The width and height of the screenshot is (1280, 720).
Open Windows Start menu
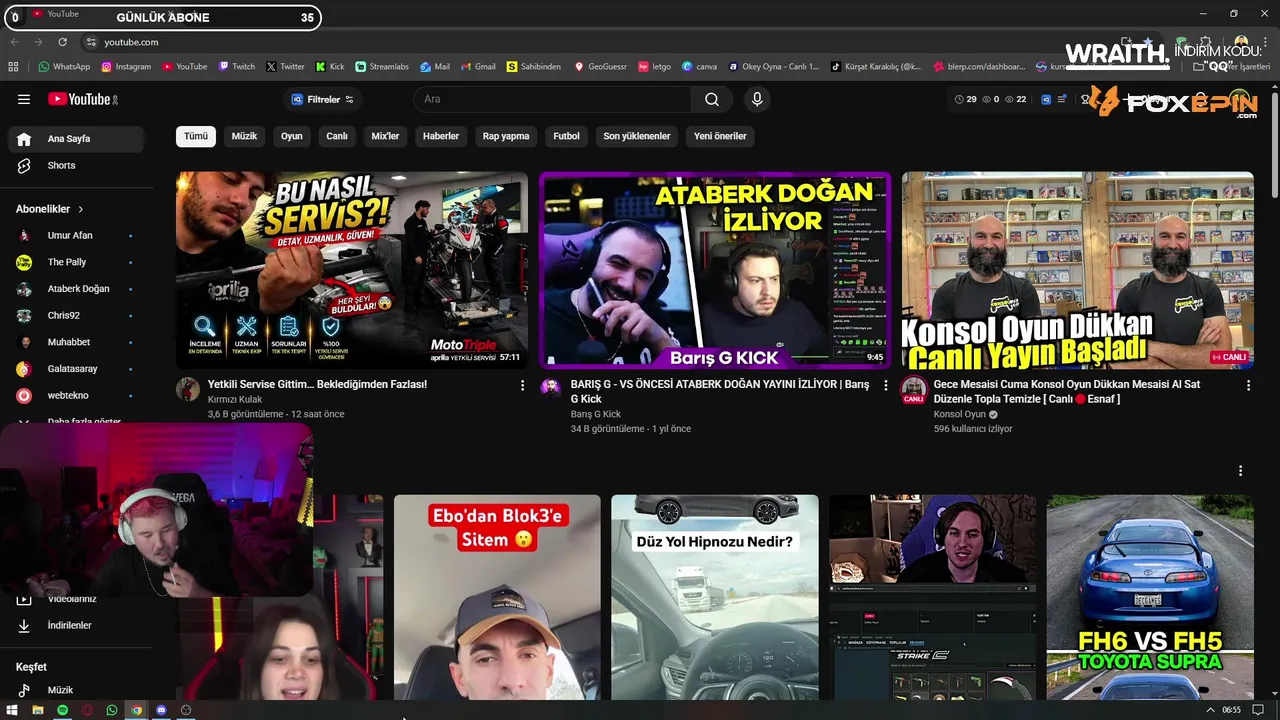click(x=13, y=710)
